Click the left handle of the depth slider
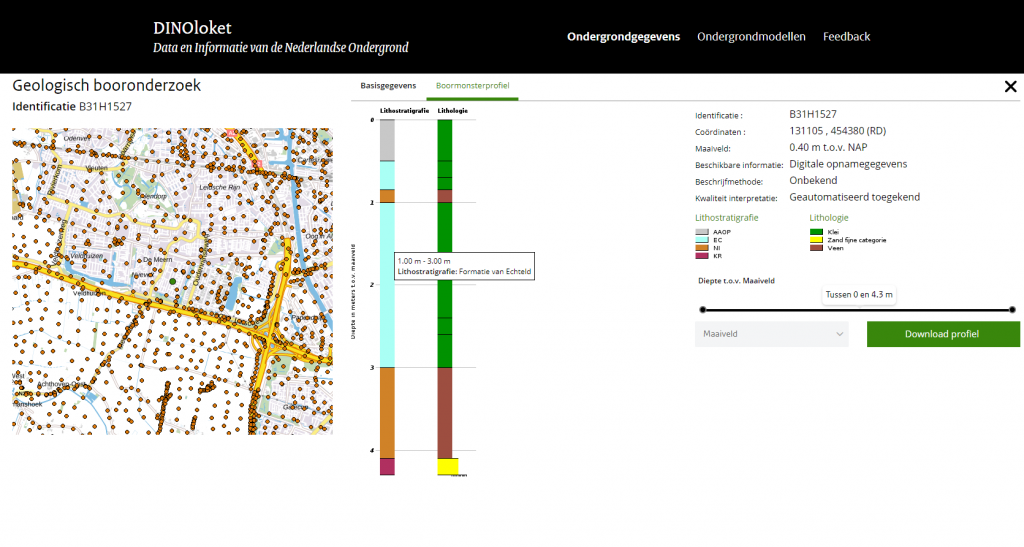1024x547 pixels. (702, 310)
